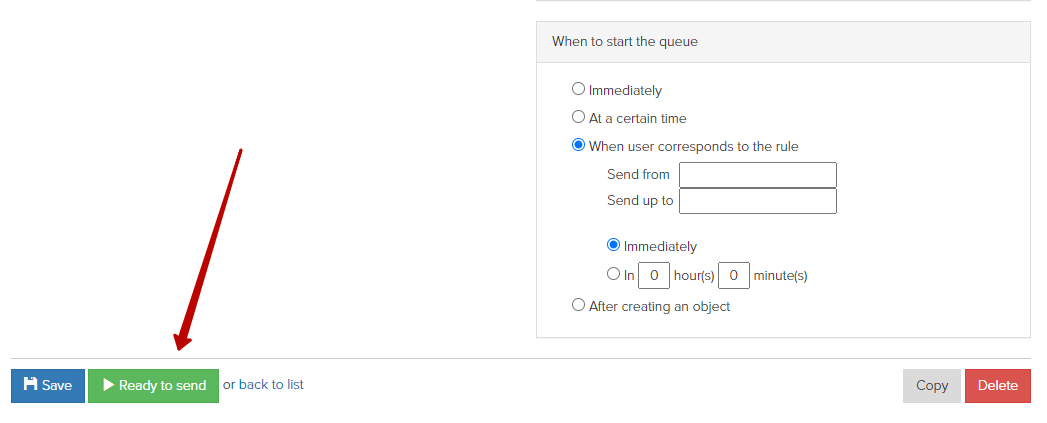Click the Ready to send button text
This screenshot has height=423, width=1047.
coord(162,386)
